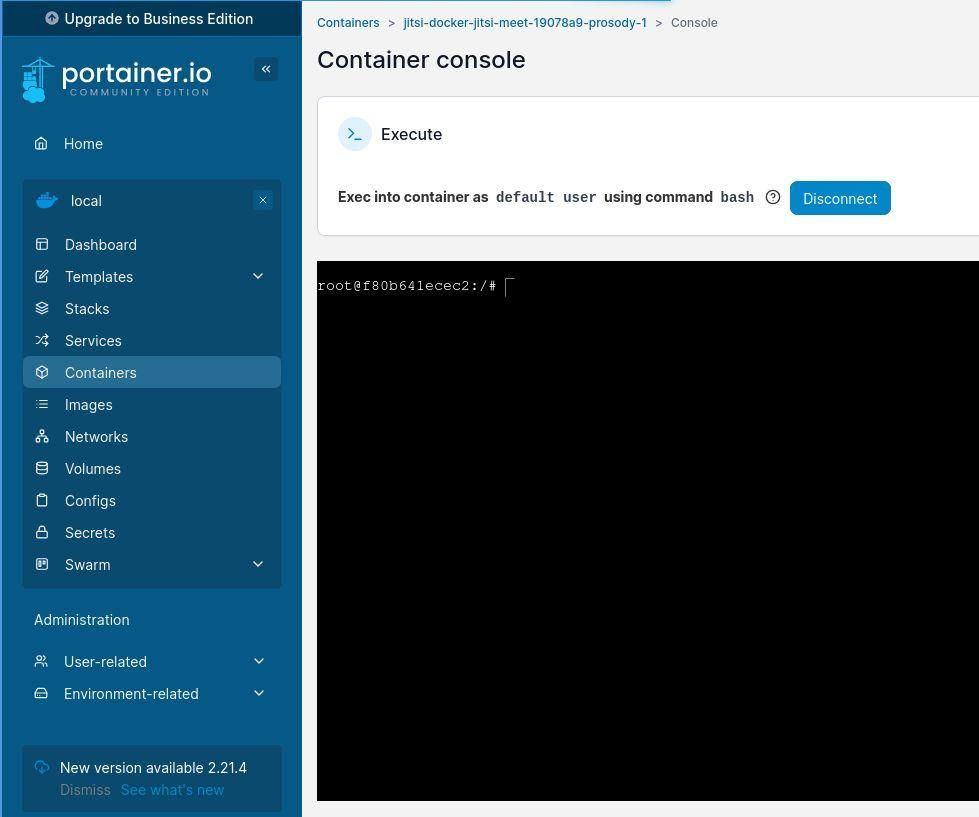The height and width of the screenshot is (817, 979).
Task: Collapse the sidebar with double-chevron icon
Action: click(266, 69)
